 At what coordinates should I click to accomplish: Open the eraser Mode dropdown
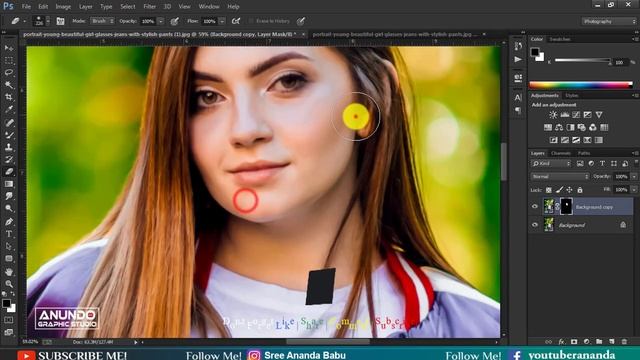point(102,21)
